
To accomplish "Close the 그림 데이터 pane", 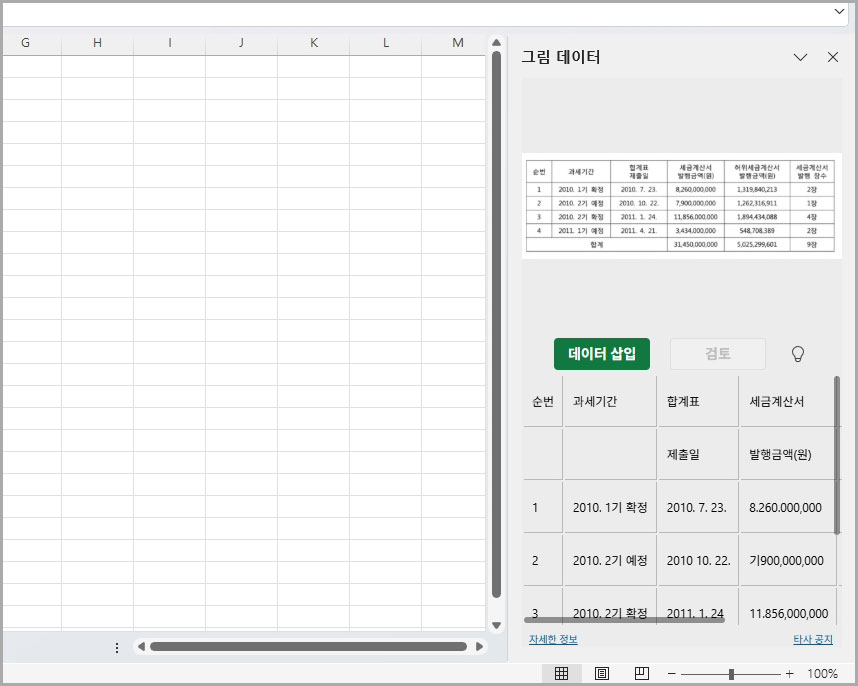I will 833,57.
